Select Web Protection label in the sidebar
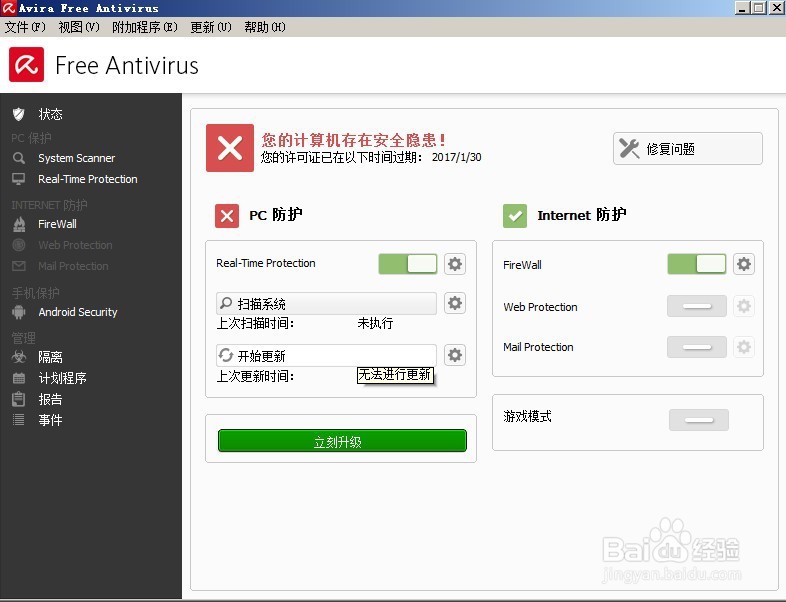The width and height of the screenshot is (786, 602). coord(75,245)
